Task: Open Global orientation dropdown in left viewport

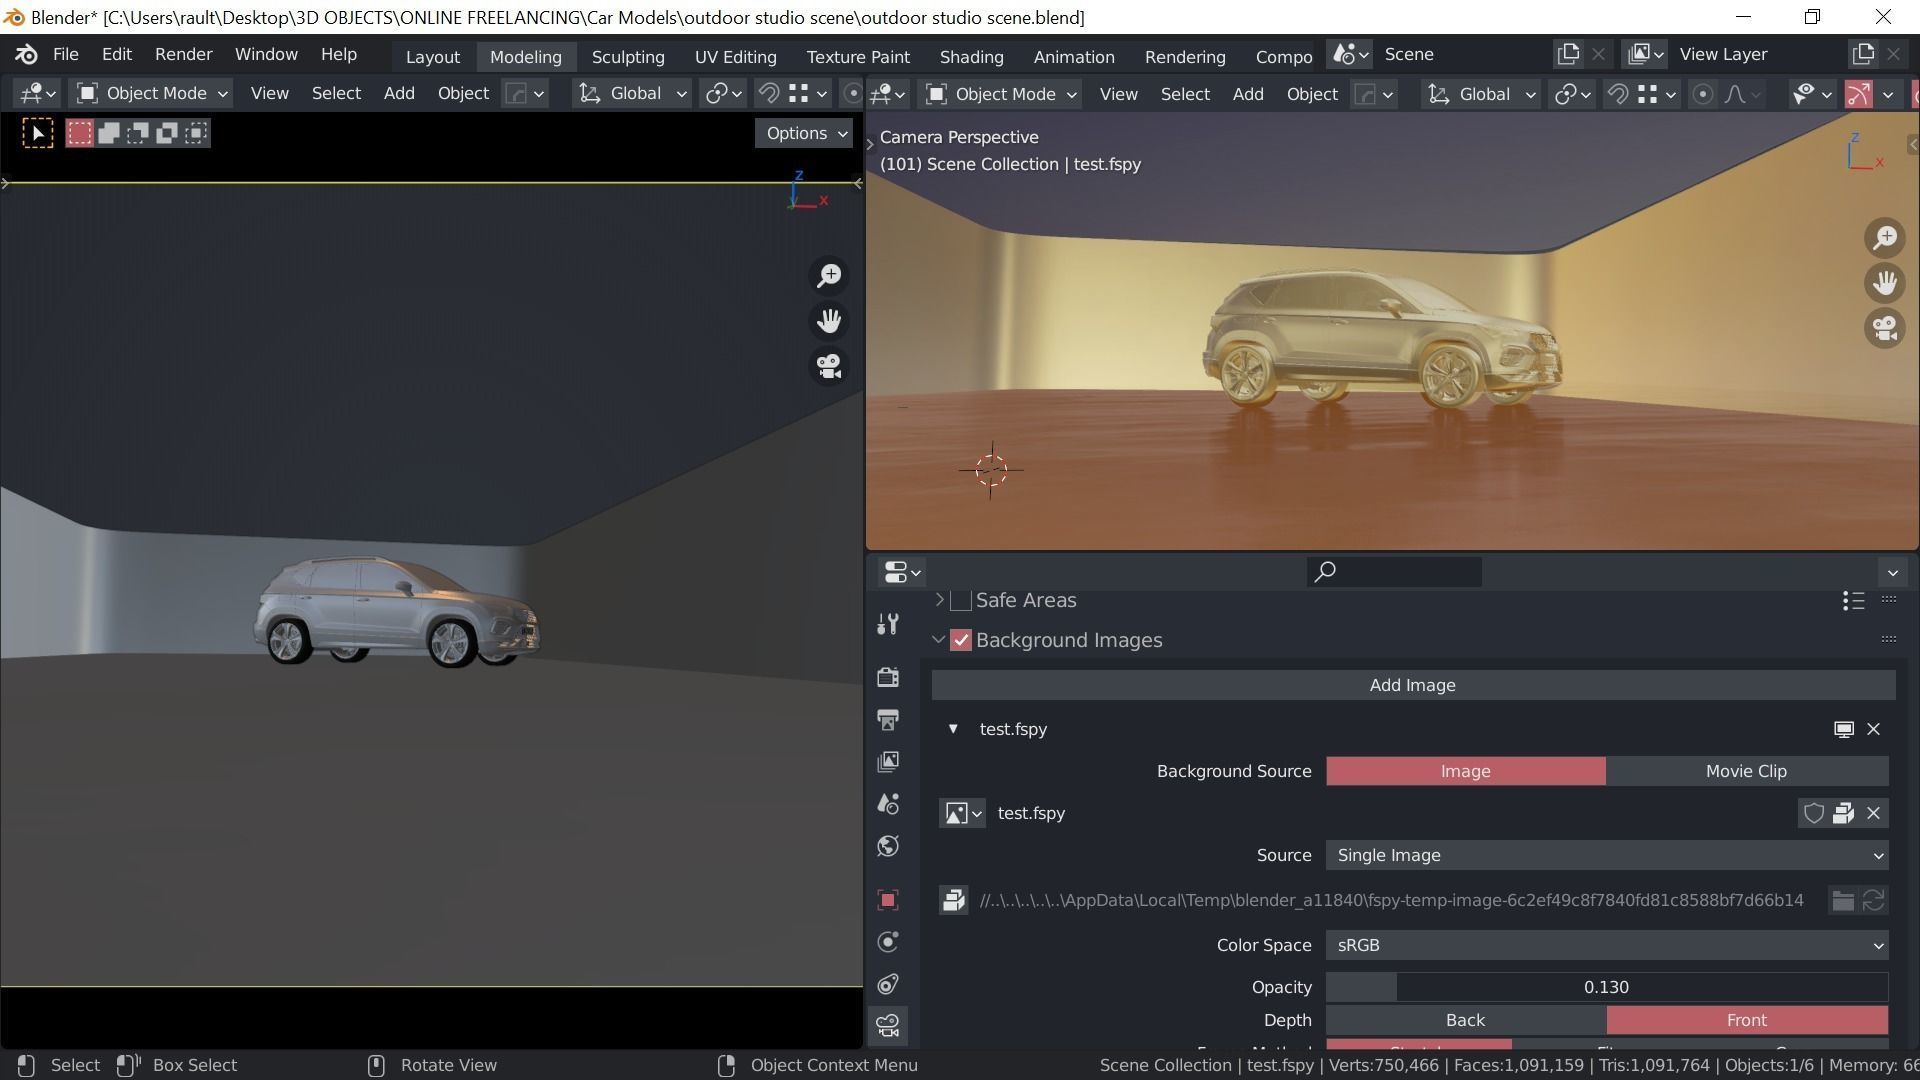Action: (632, 93)
